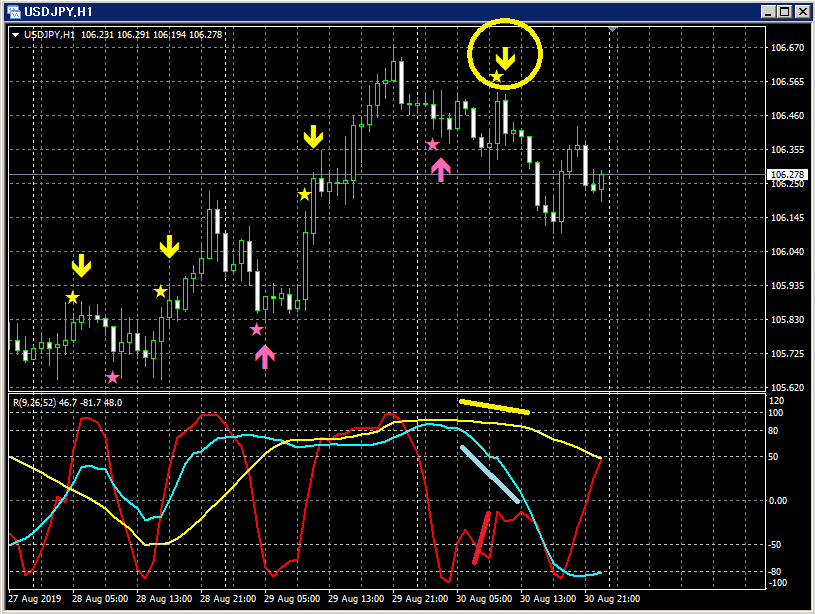This screenshot has width=815, height=614.
Task: Minimize the USDJPY,H1 chart window
Action: point(768,11)
